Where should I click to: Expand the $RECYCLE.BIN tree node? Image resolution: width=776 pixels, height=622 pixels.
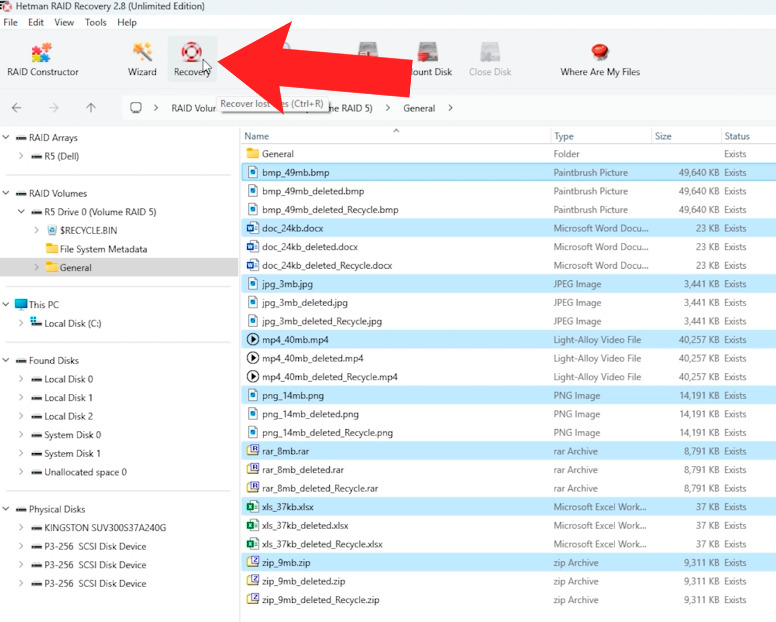36,230
